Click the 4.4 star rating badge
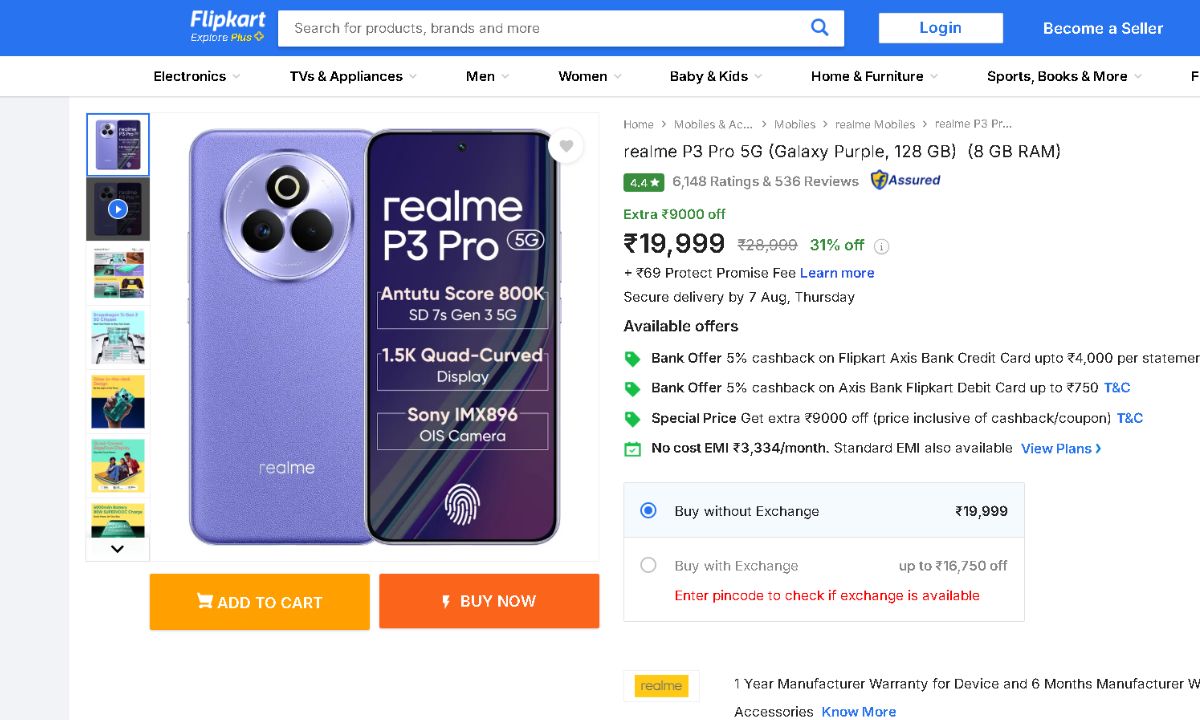This screenshot has width=1200, height=720. coord(643,182)
